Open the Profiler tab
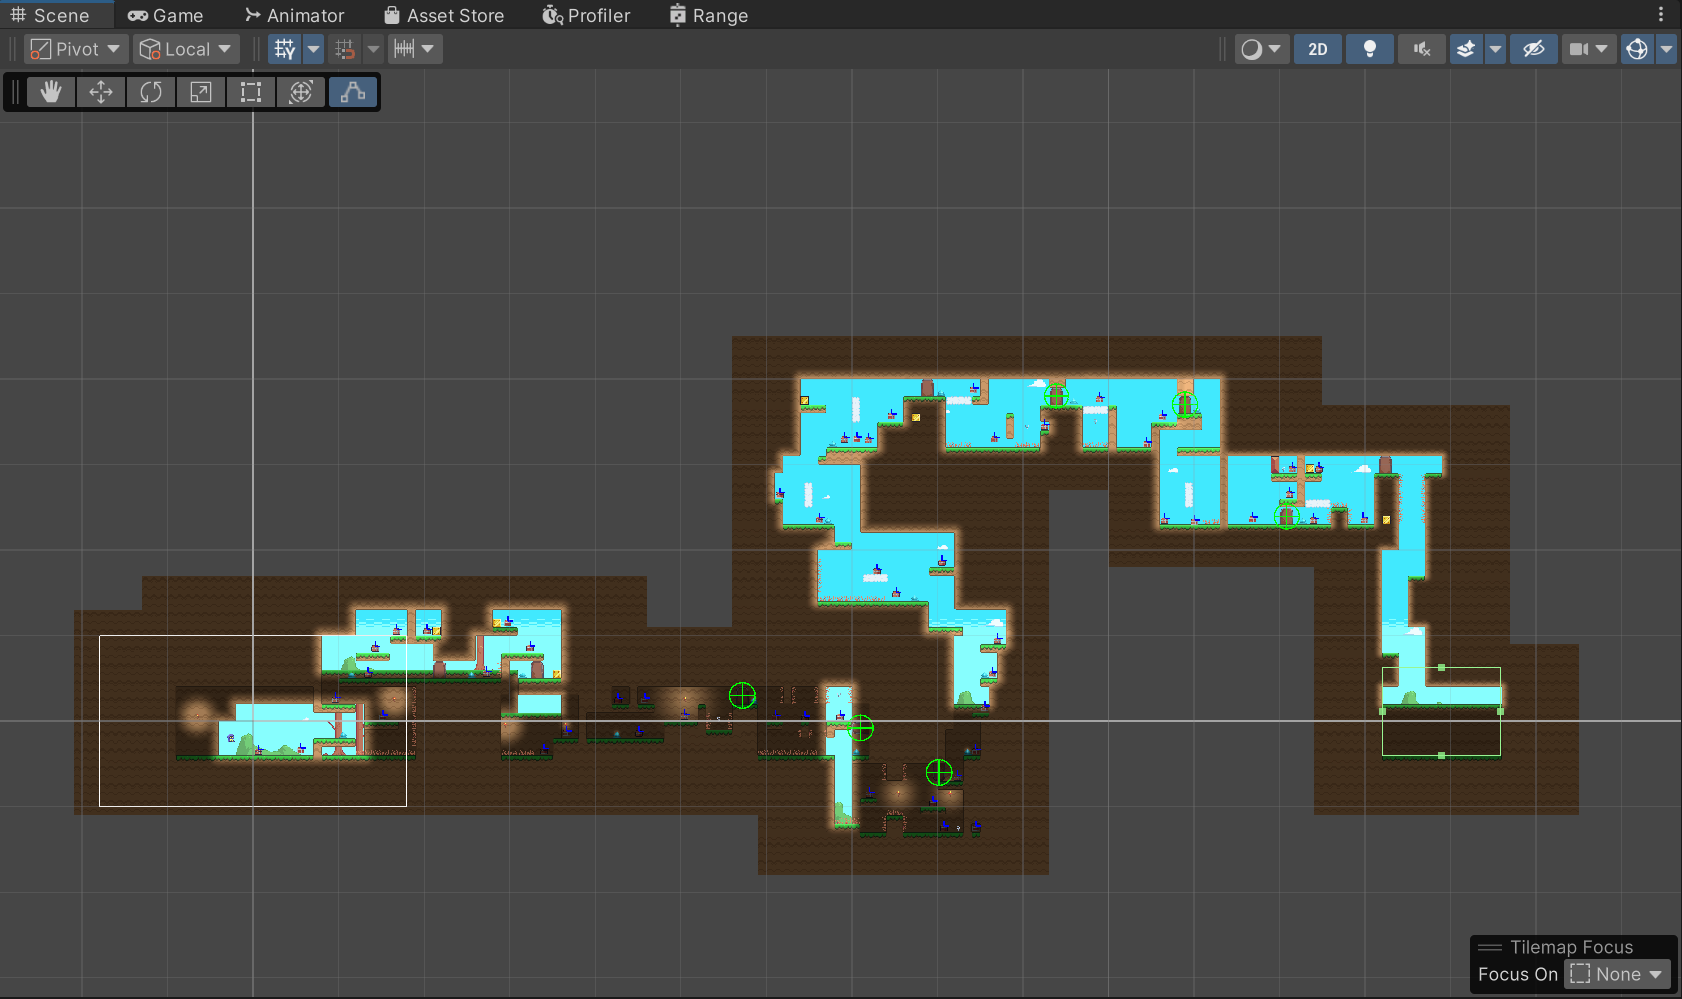Viewport: 1682px width, 999px height. 586,15
